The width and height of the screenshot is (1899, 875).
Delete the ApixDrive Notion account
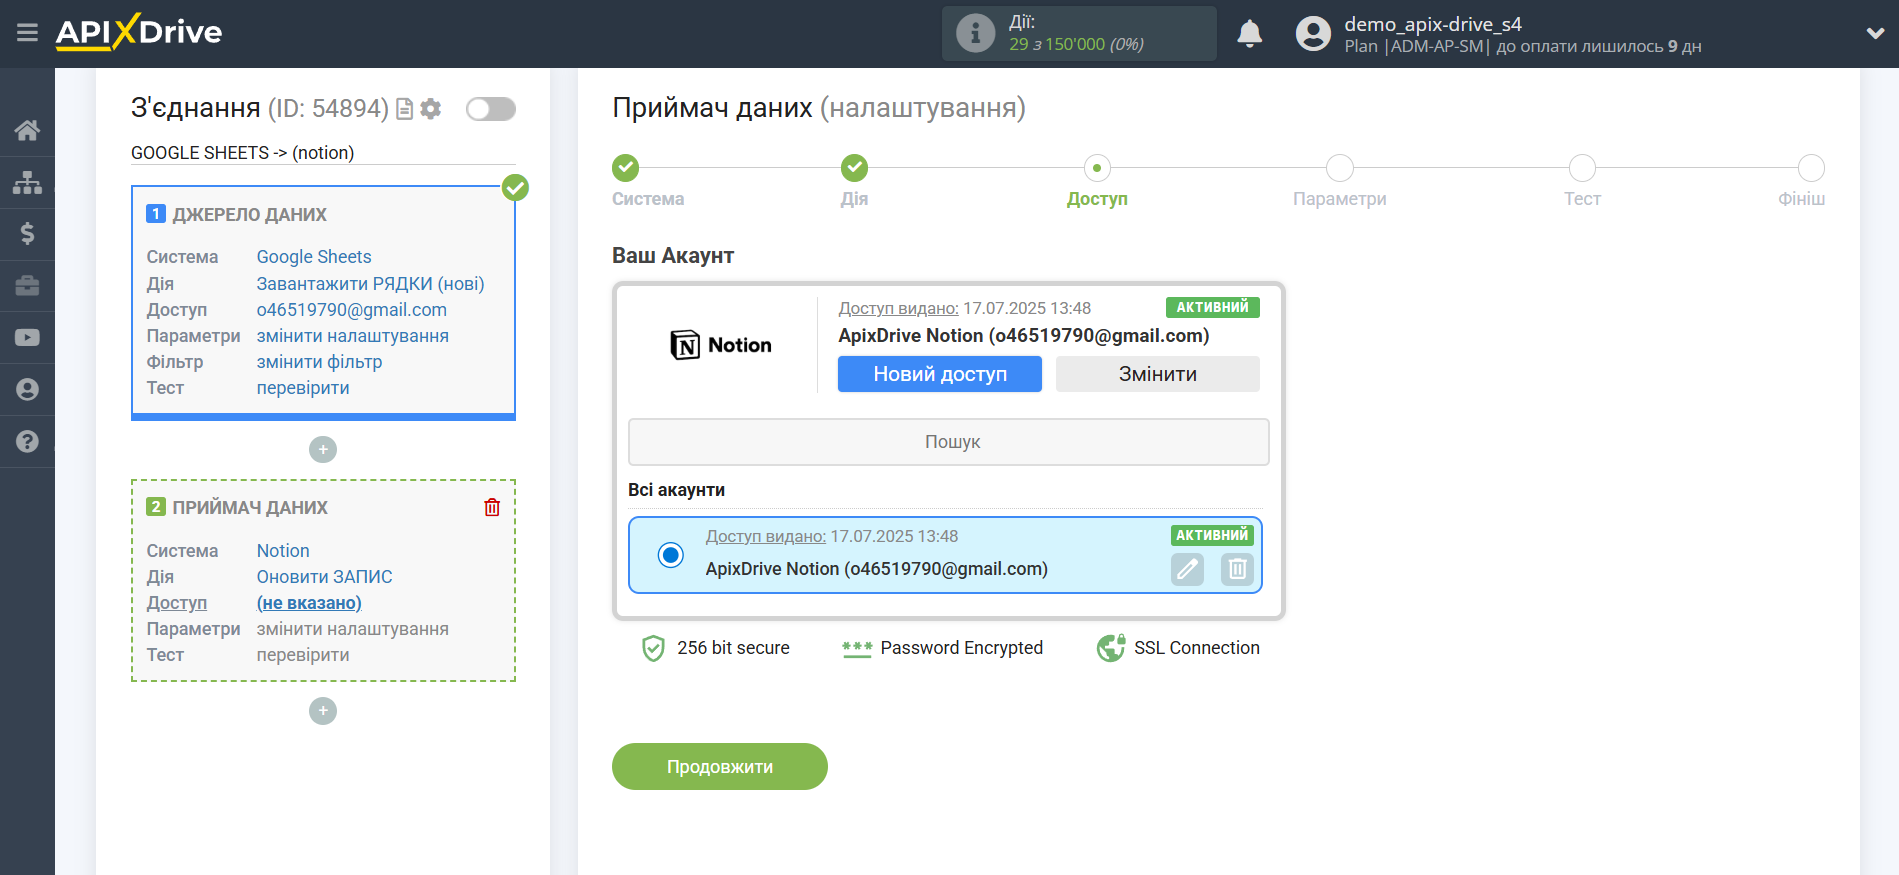[x=1237, y=569]
